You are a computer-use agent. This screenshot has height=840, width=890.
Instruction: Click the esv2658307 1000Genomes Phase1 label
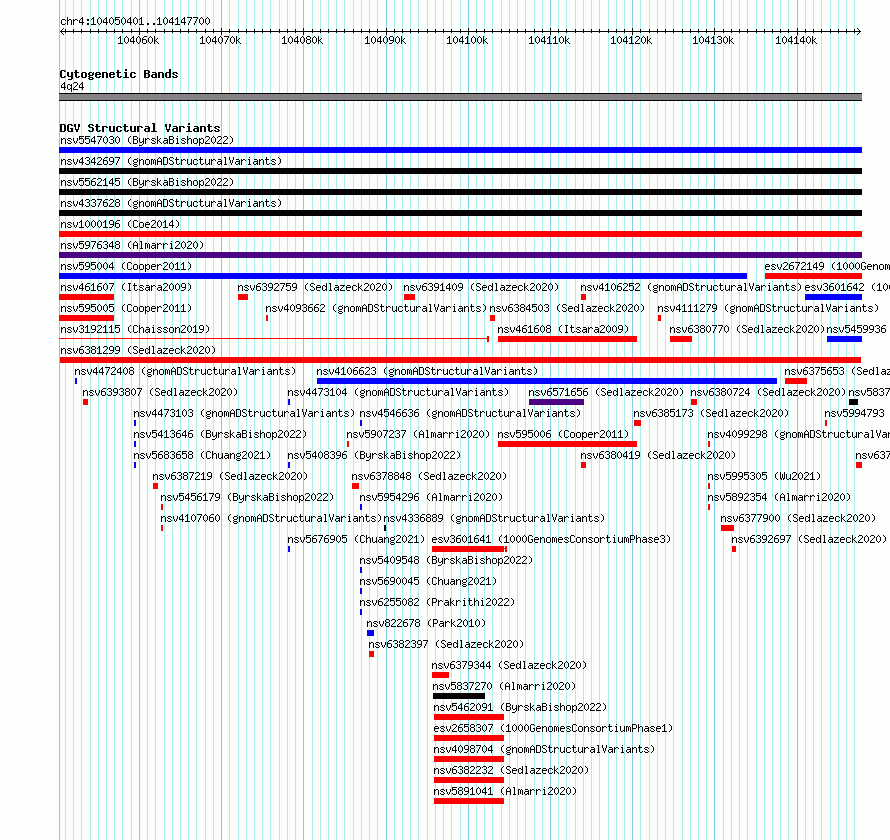click(553, 728)
